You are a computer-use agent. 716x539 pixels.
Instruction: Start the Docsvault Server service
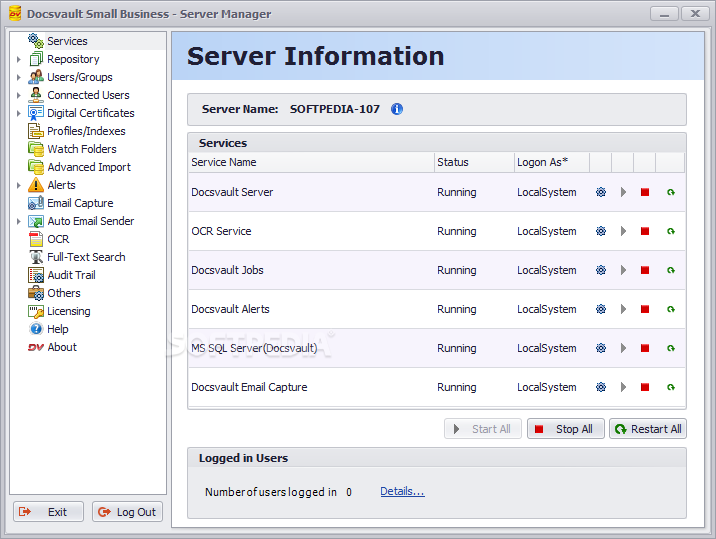(623, 192)
